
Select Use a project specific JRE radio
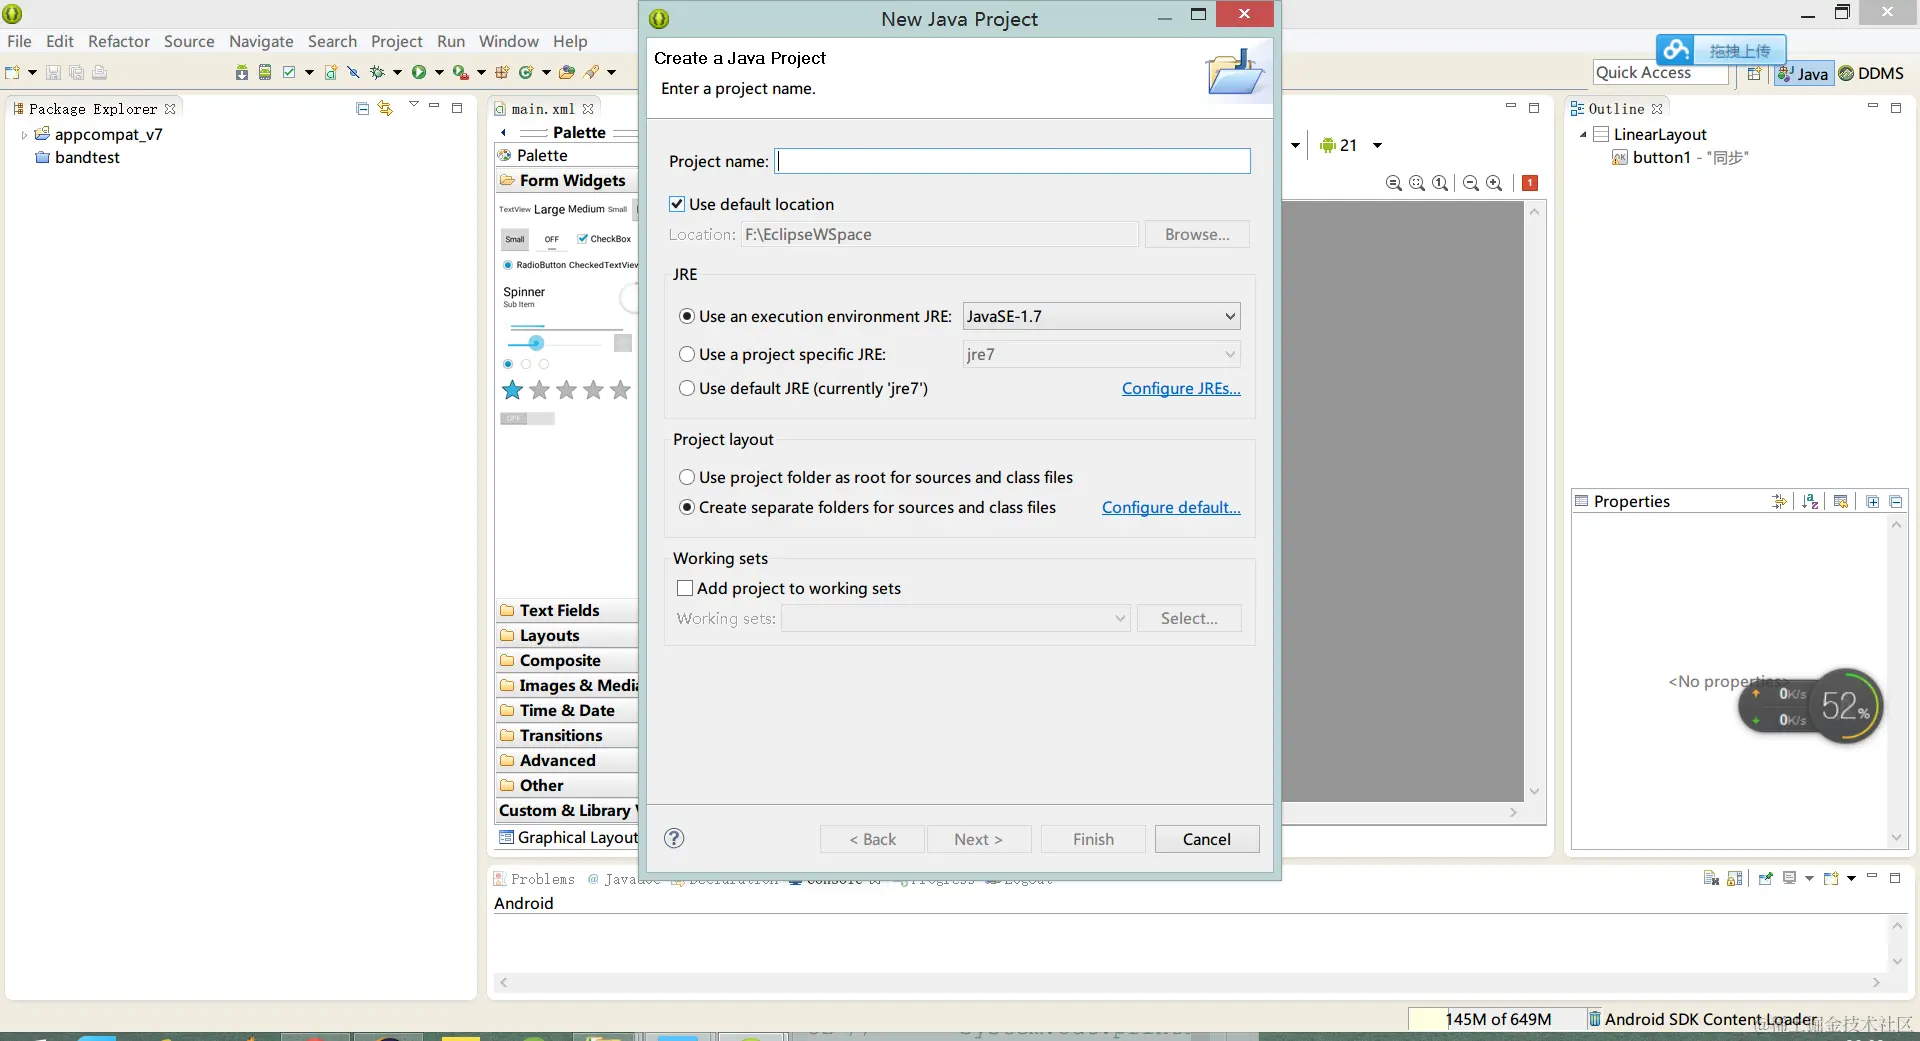[687, 354]
